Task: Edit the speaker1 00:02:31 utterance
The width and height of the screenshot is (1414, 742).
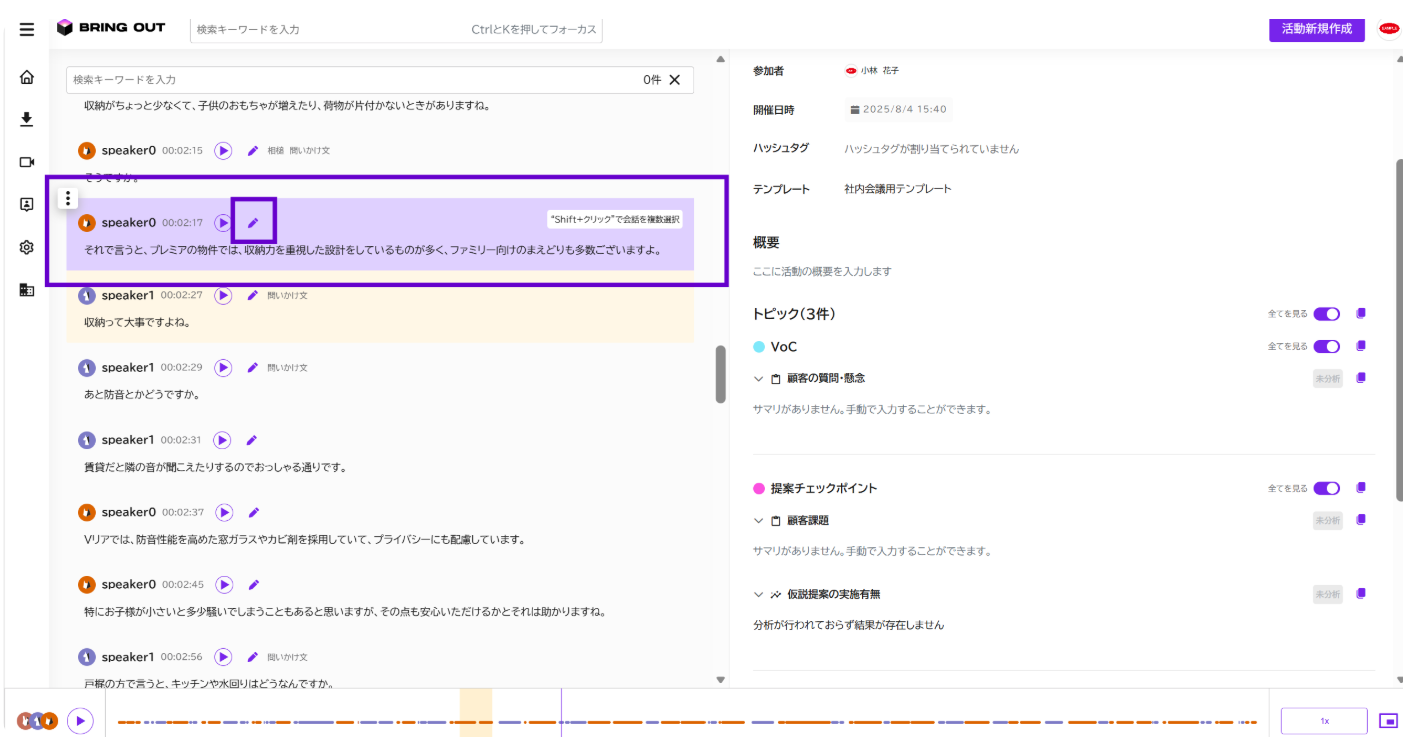Action: (x=252, y=440)
